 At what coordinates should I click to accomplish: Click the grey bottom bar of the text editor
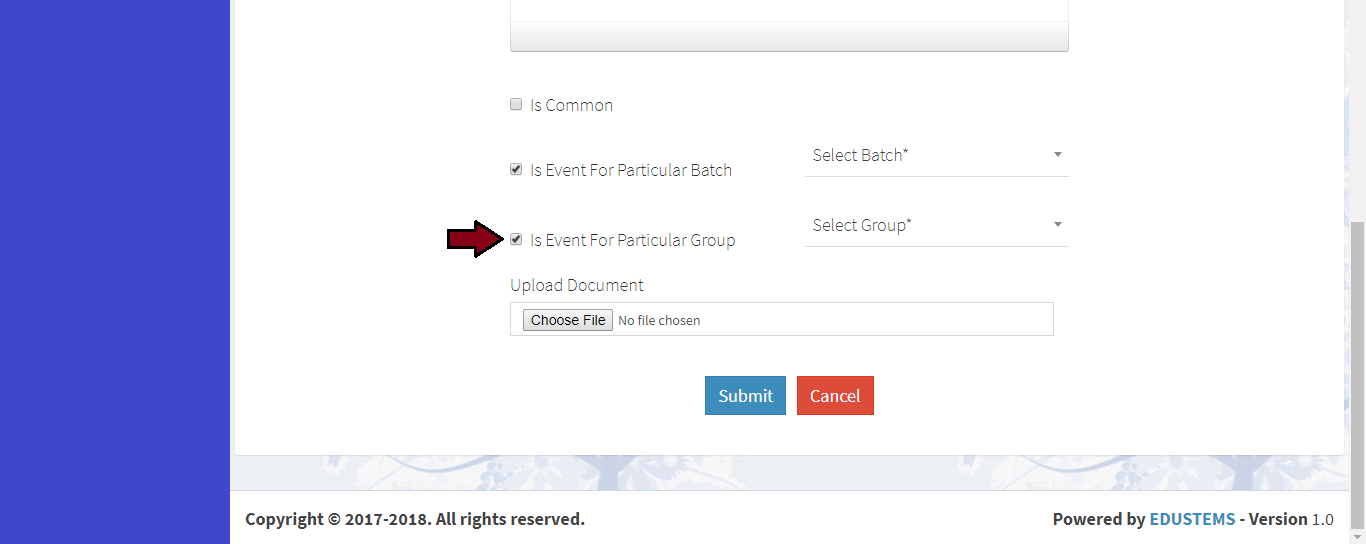(x=789, y=37)
